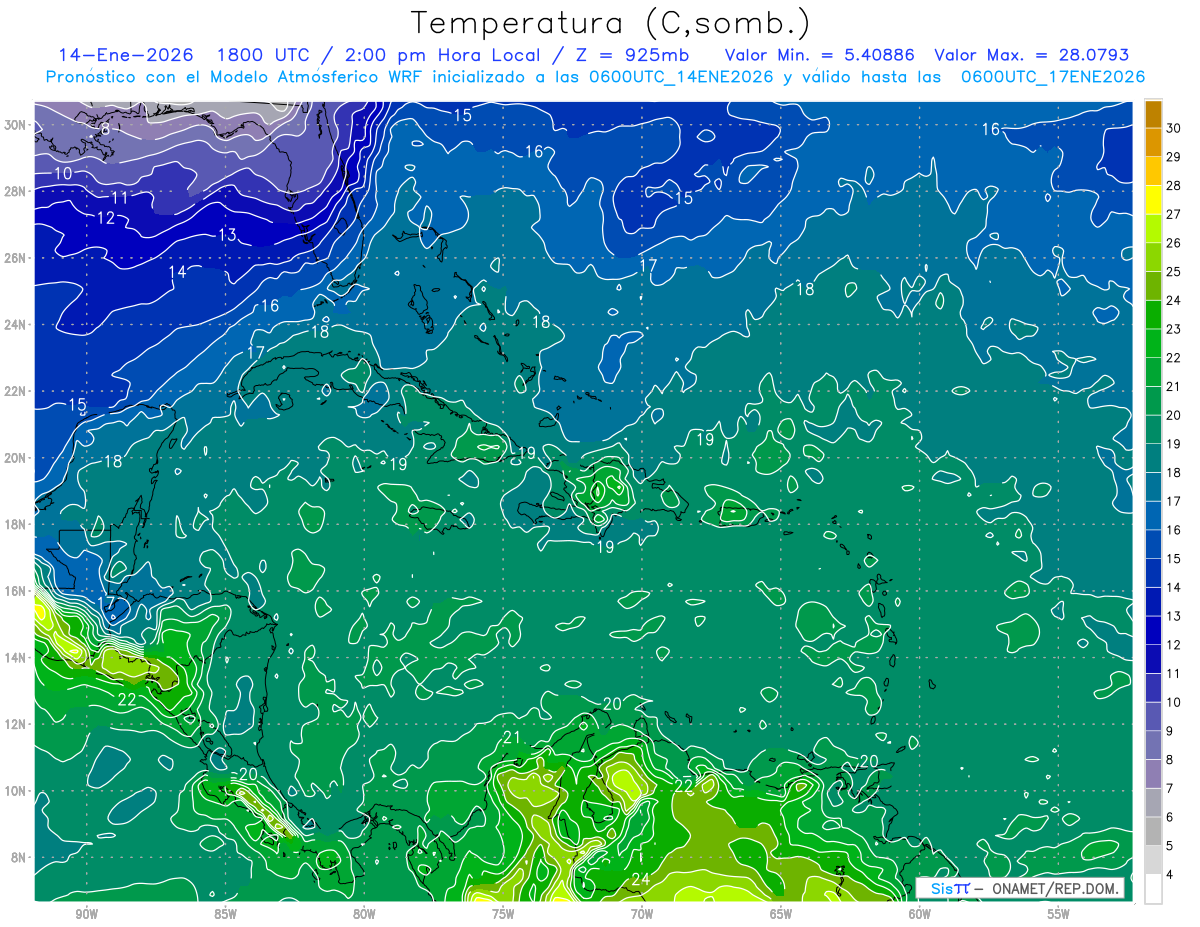Click legend scale label '9'
Viewport: 1200px width, 927px height.
(x=1170, y=731)
